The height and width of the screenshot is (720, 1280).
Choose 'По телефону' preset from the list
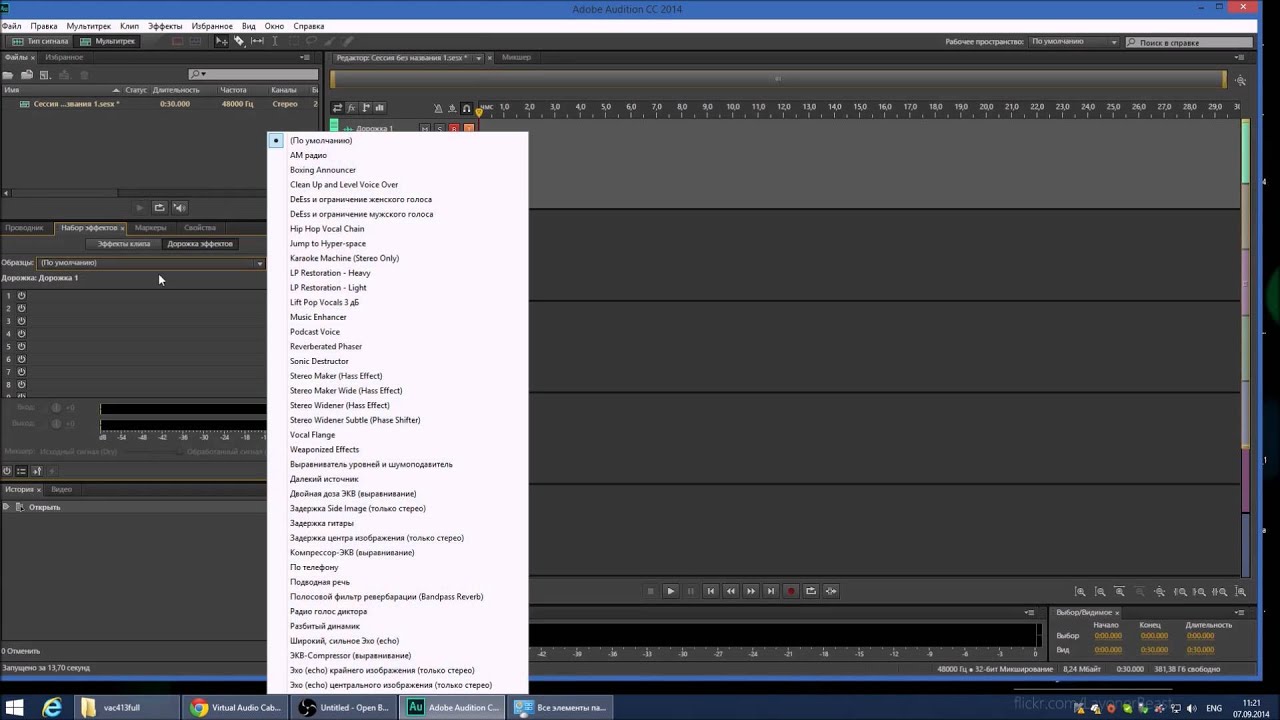point(314,567)
